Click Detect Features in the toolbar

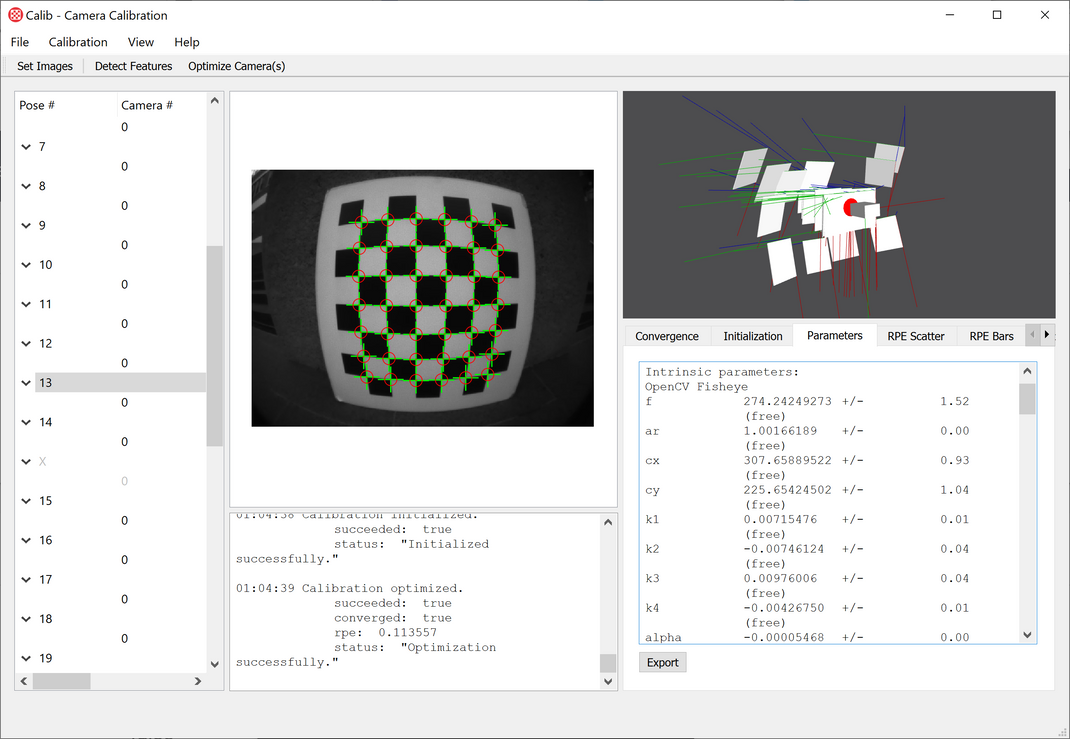click(x=133, y=65)
